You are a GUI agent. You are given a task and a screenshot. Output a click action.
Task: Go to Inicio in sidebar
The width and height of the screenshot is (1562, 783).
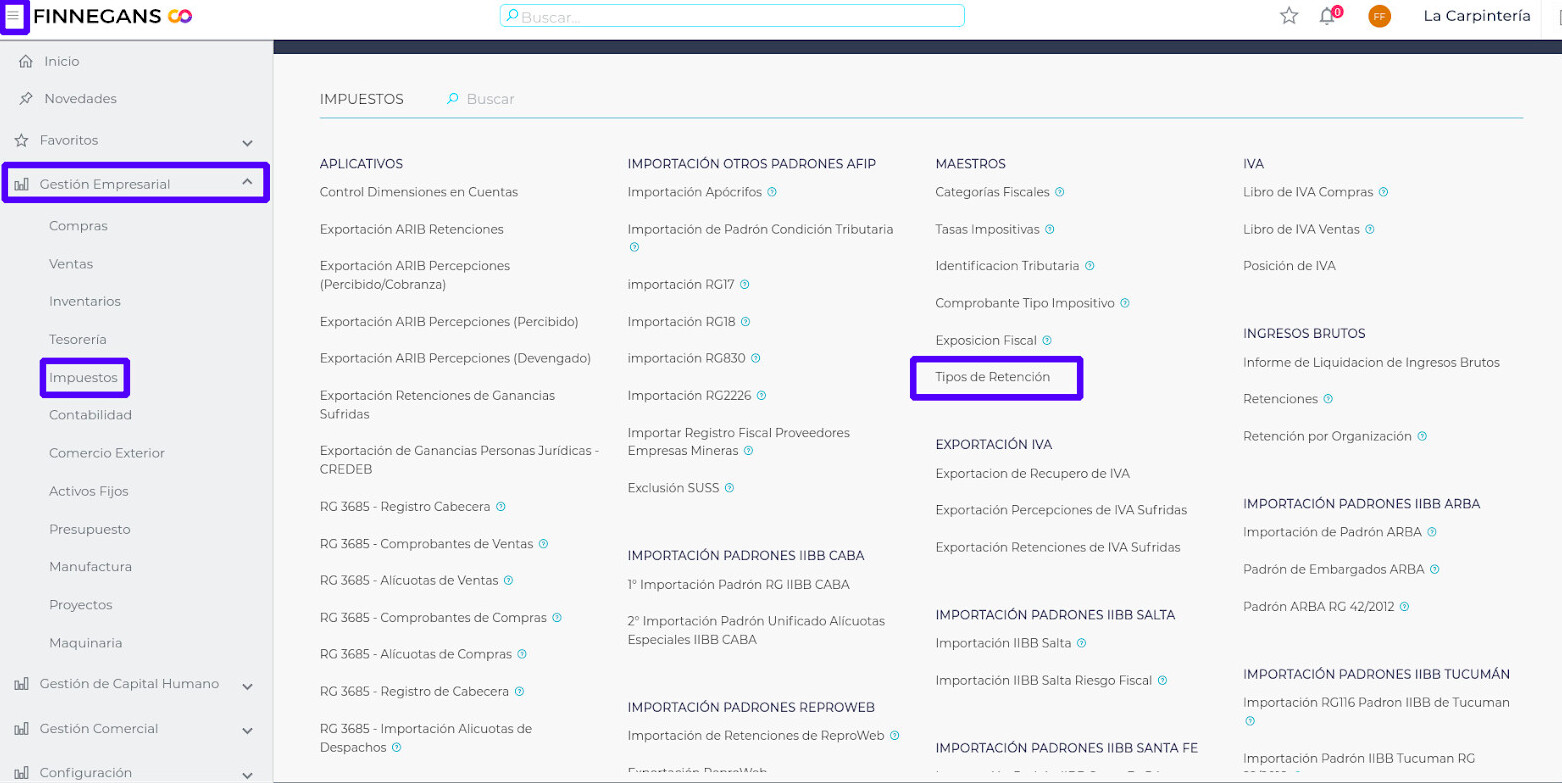pyautogui.click(x=61, y=62)
